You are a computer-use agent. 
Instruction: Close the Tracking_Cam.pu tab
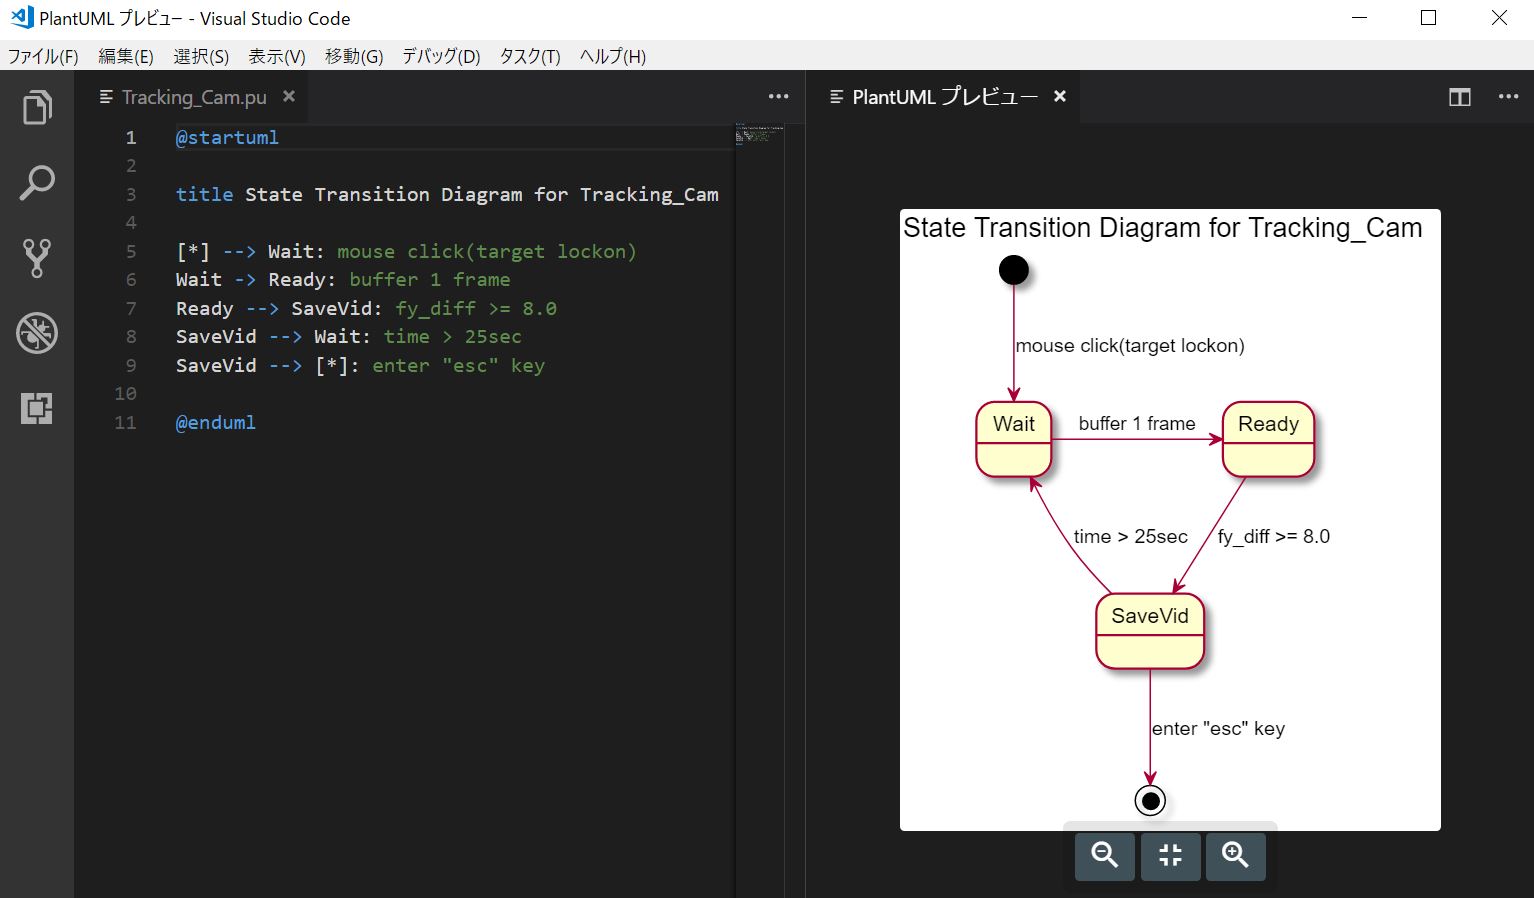(x=288, y=96)
